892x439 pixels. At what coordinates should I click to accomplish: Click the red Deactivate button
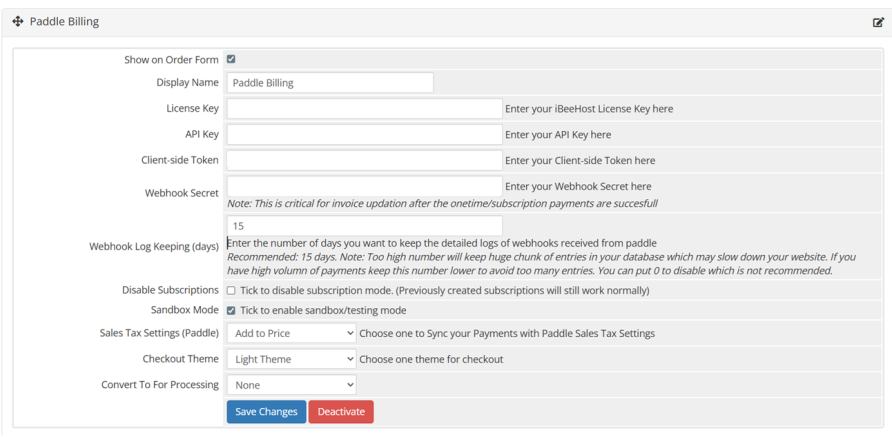341,412
